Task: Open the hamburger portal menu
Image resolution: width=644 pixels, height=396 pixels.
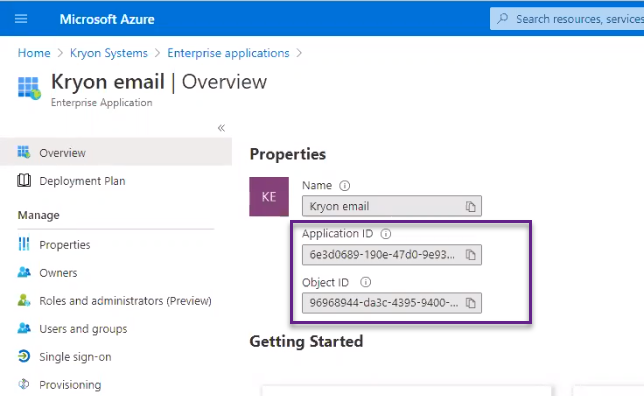Action: [21, 19]
